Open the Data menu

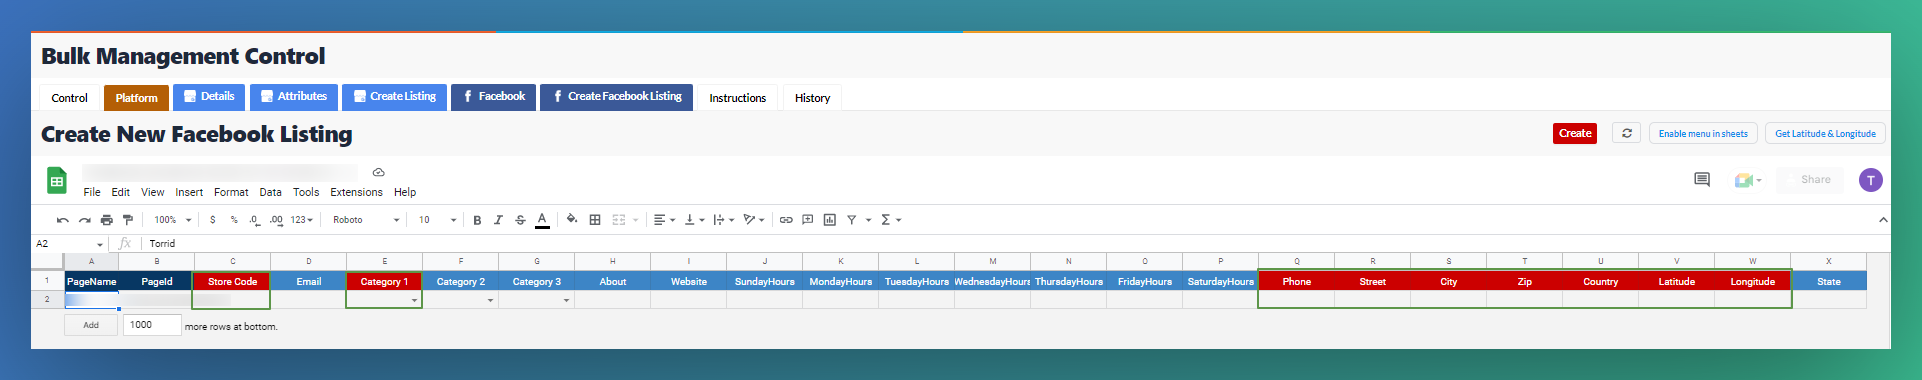point(271,192)
